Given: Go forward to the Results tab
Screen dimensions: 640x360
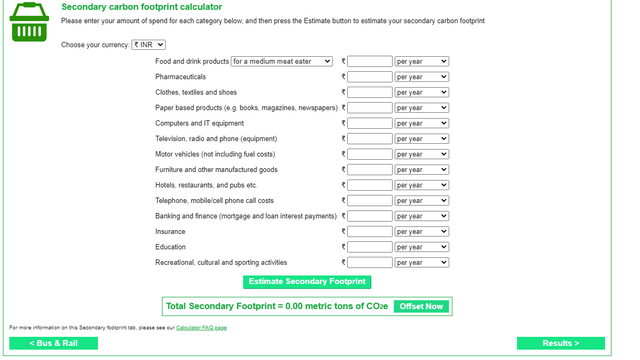Looking at the screenshot, I should 561,343.
